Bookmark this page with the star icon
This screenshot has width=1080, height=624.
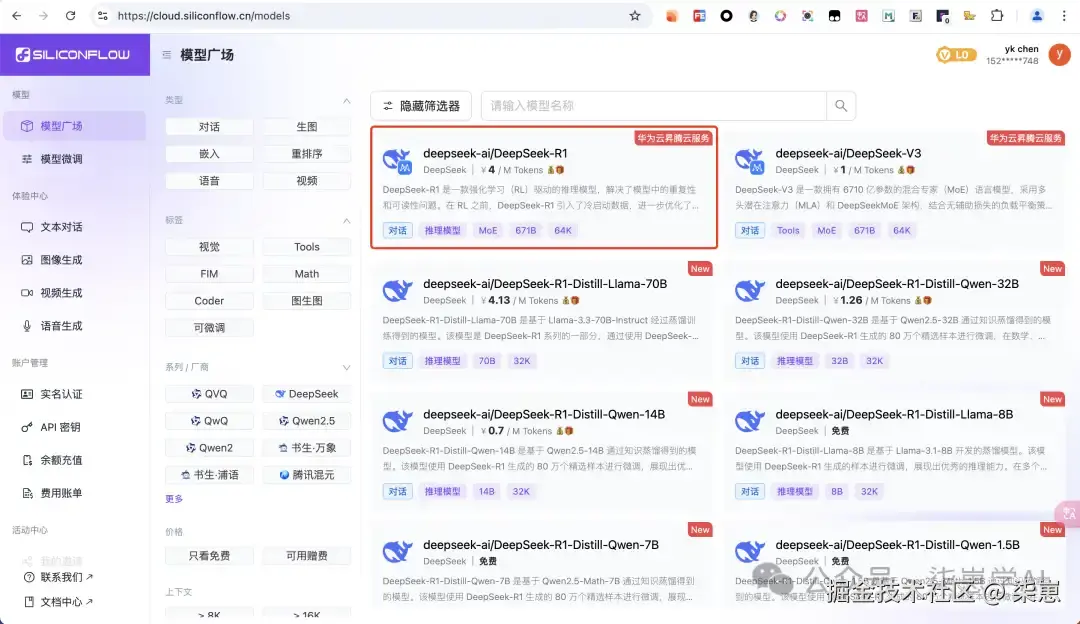(x=635, y=15)
